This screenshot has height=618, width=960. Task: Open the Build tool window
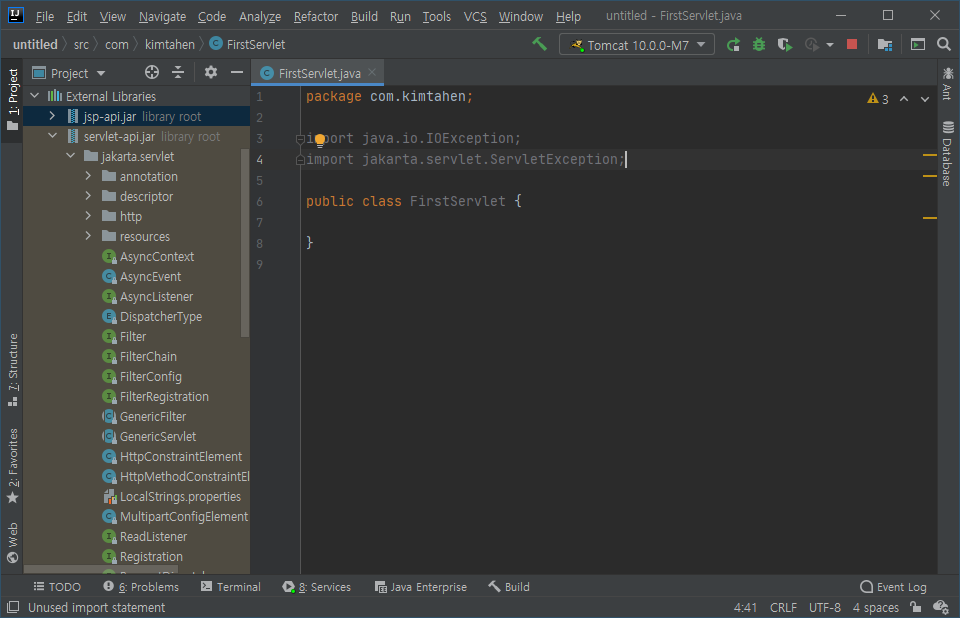[509, 587]
